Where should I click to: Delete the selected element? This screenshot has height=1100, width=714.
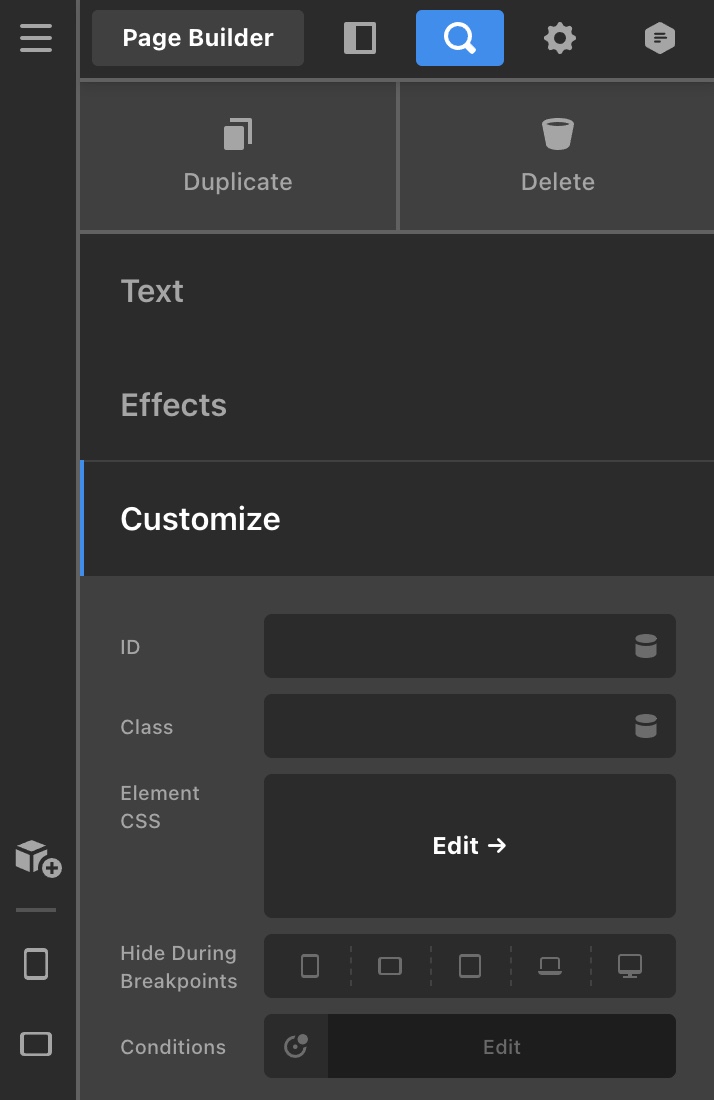point(558,156)
